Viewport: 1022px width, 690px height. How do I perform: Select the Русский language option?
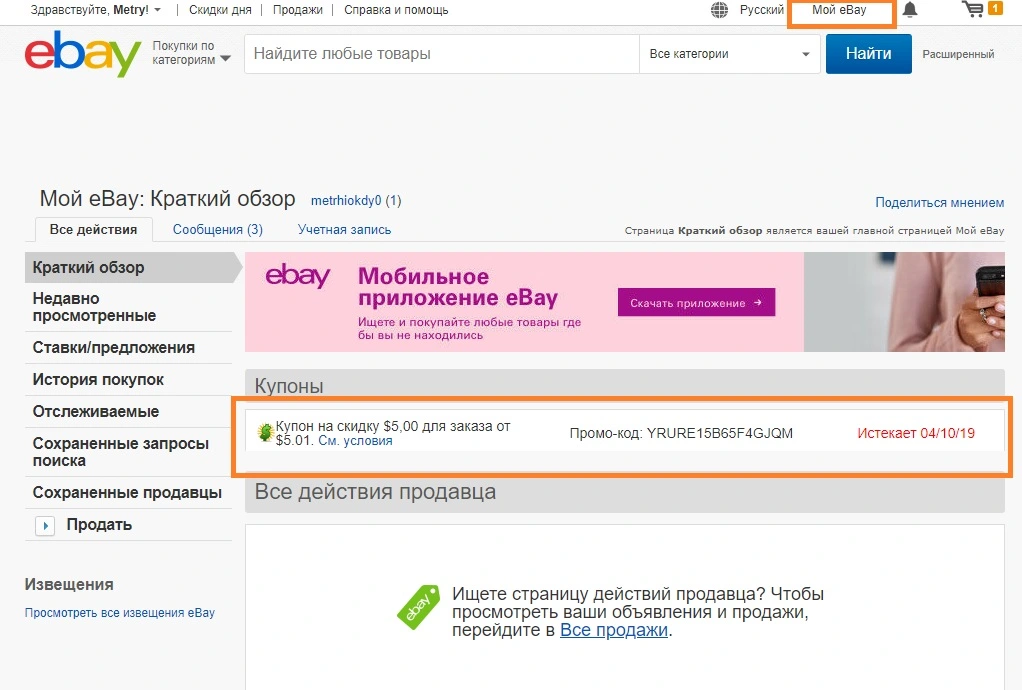coord(761,10)
